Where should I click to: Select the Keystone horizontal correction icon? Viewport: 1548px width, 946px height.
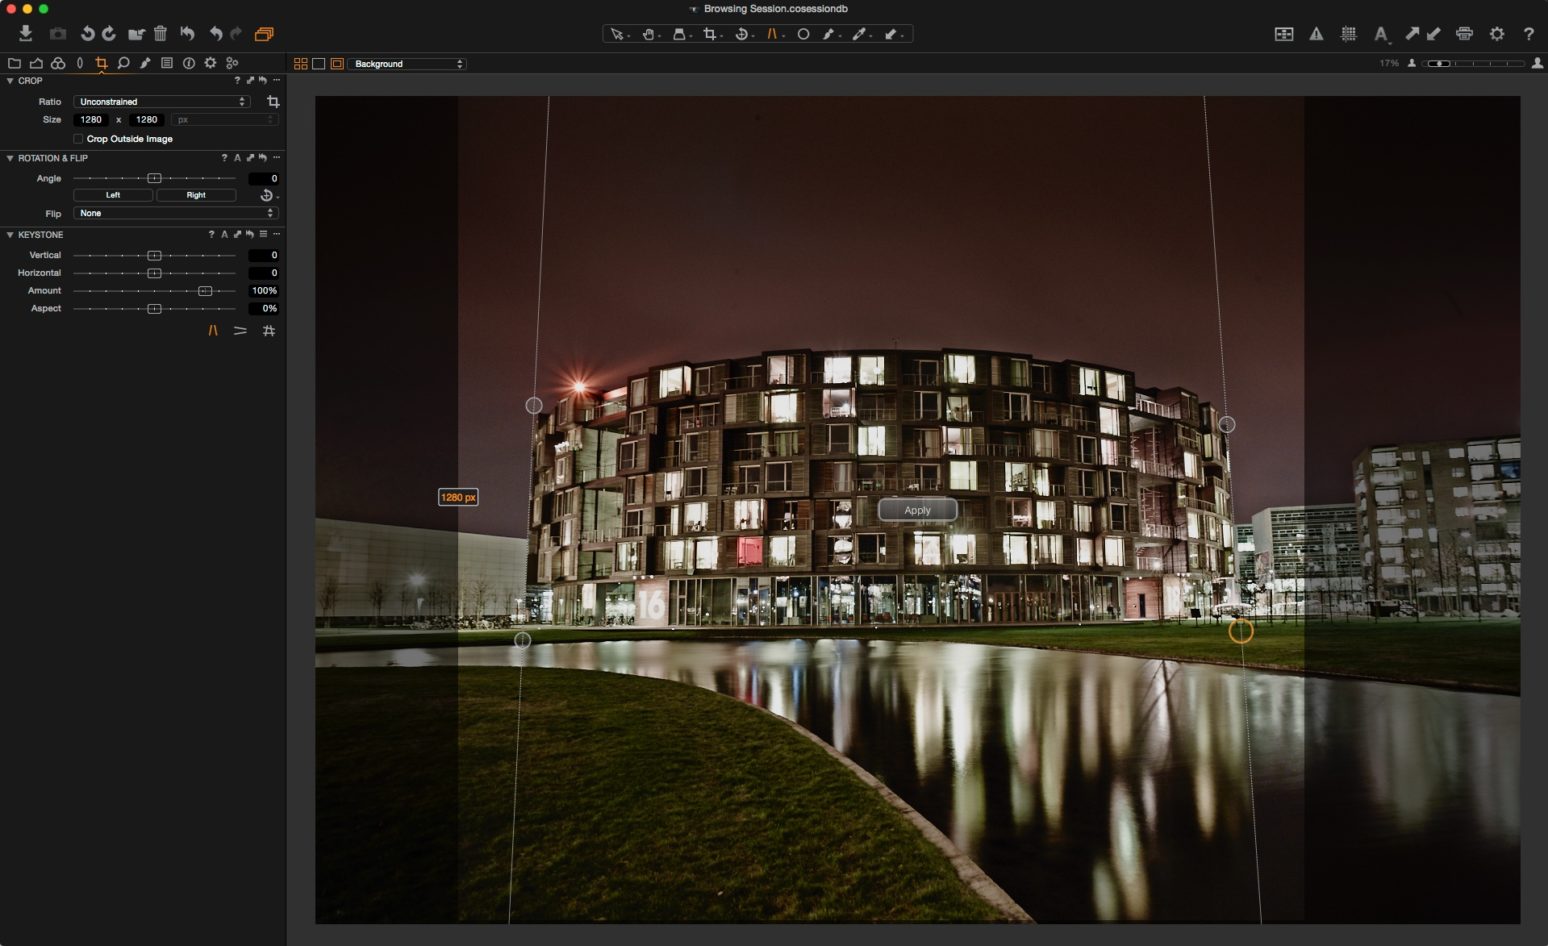point(240,331)
